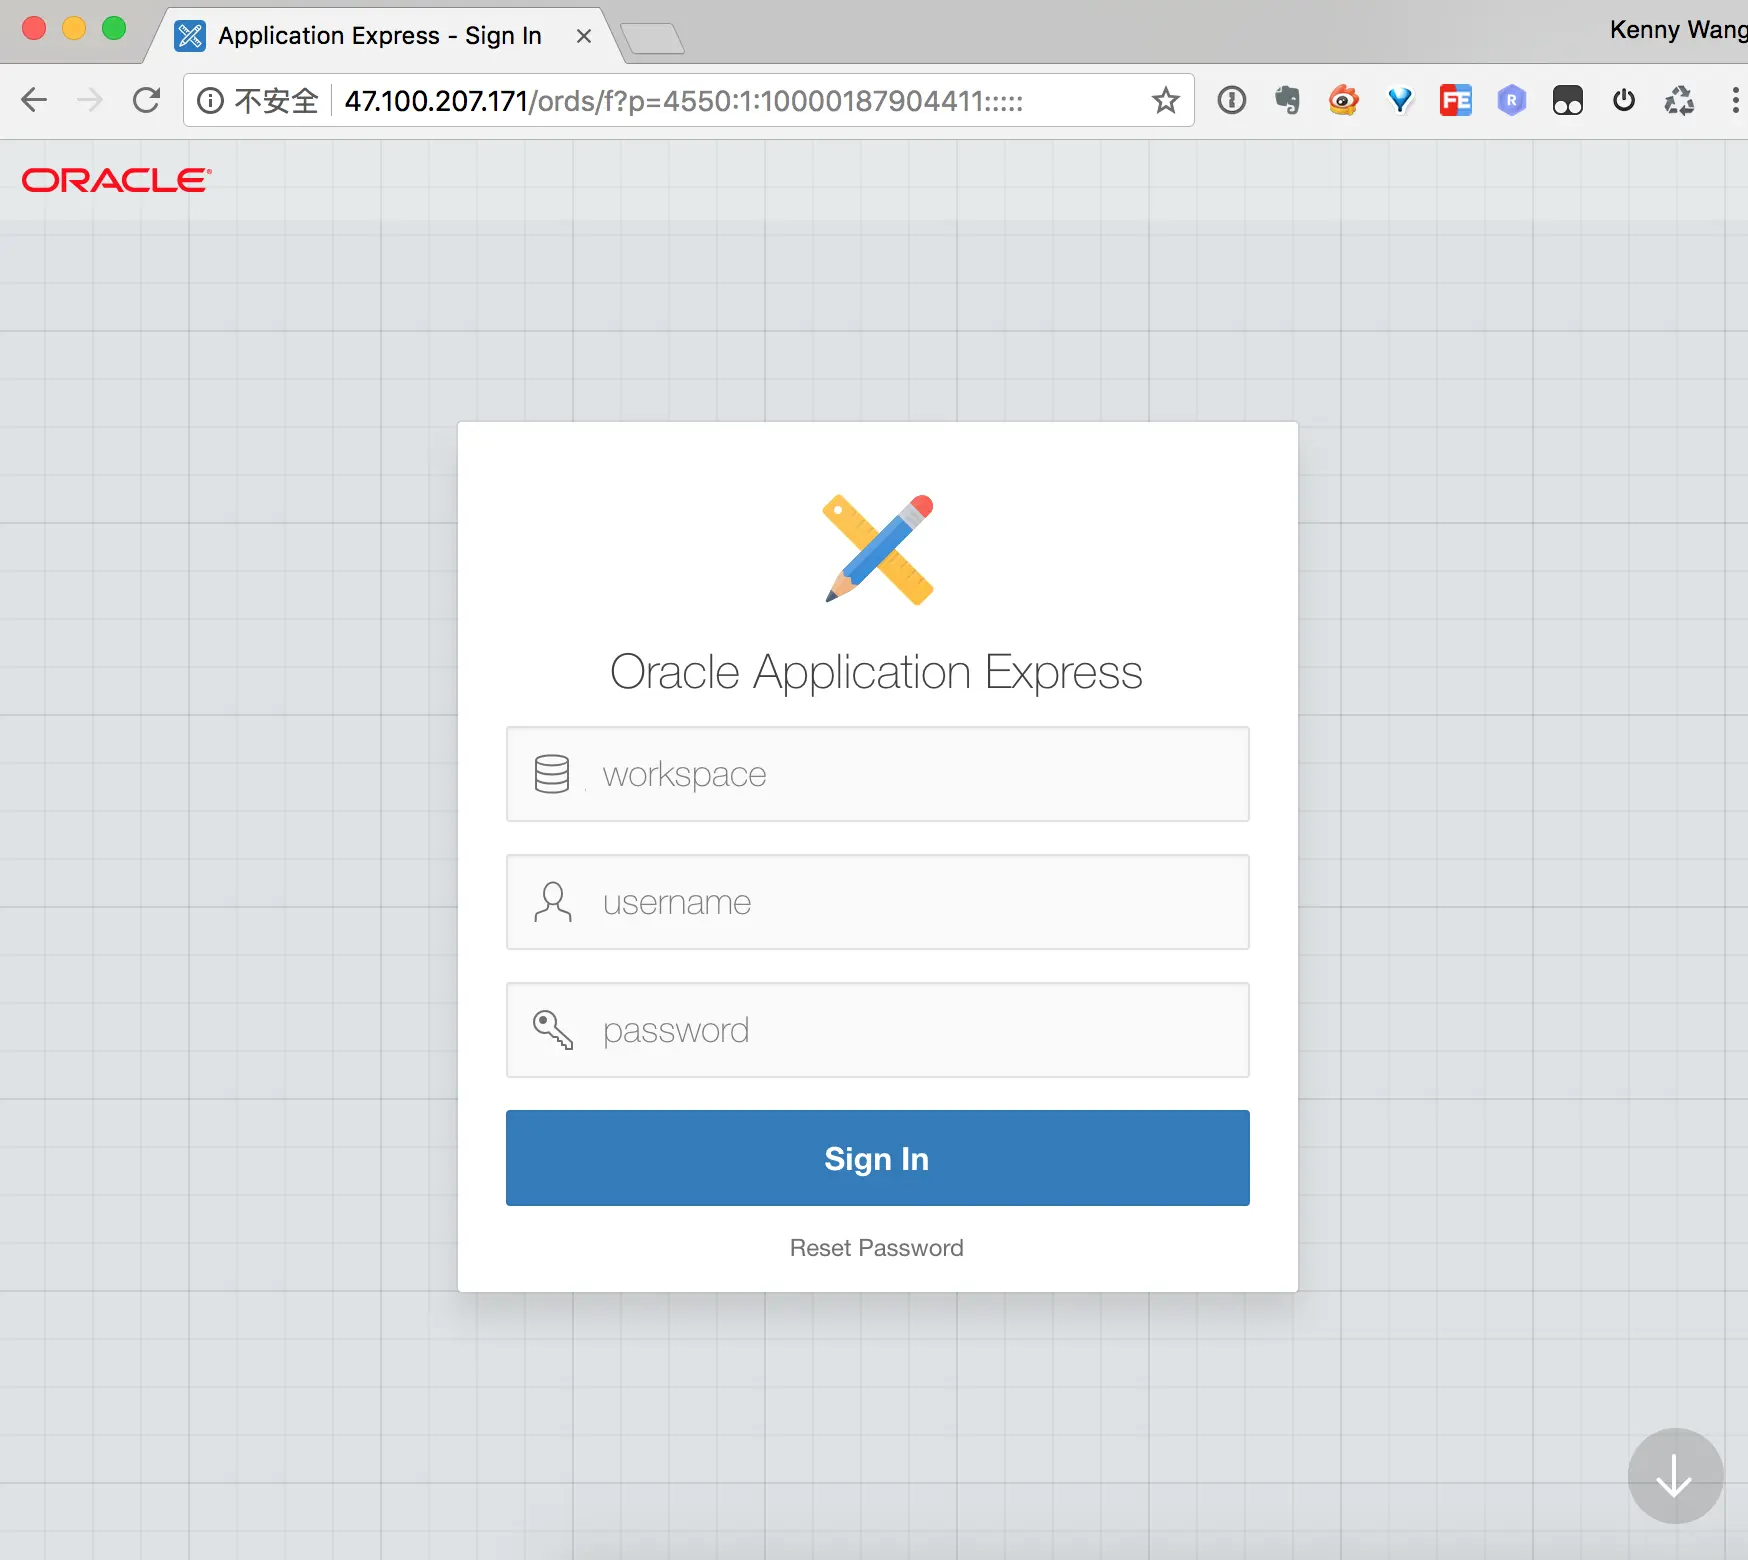Screen dimensions: 1748x1560
Task: Reload the page with the refresh icon
Action: pyautogui.click(x=147, y=100)
